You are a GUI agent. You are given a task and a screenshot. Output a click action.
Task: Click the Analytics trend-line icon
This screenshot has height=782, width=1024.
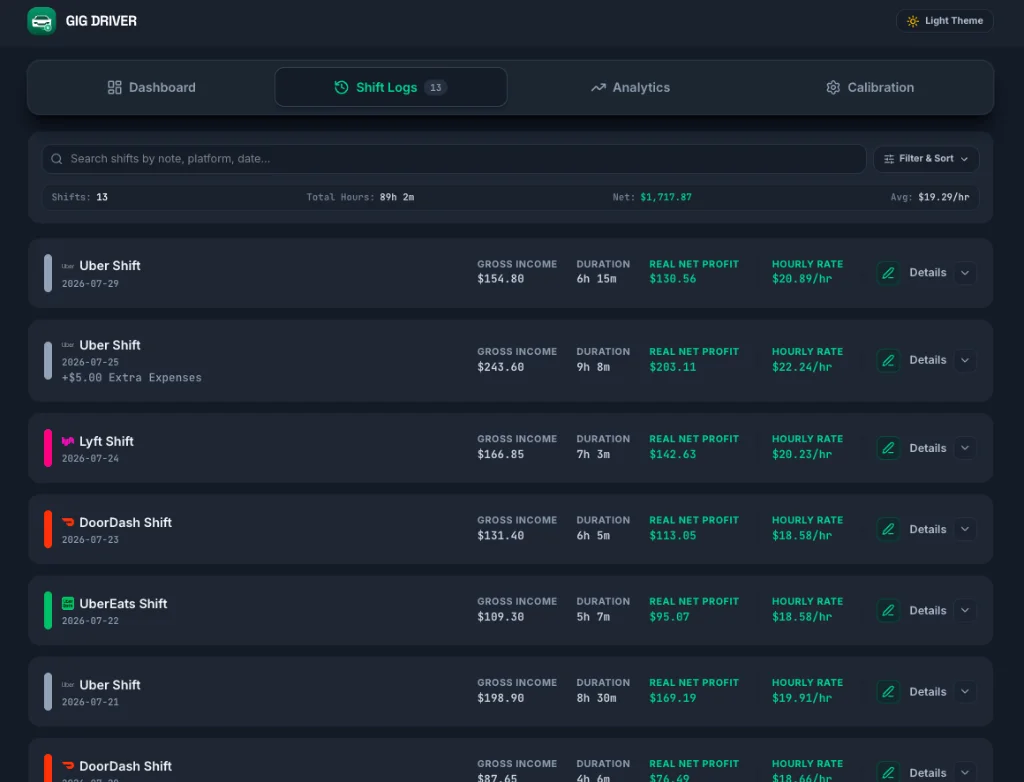coord(598,88)
